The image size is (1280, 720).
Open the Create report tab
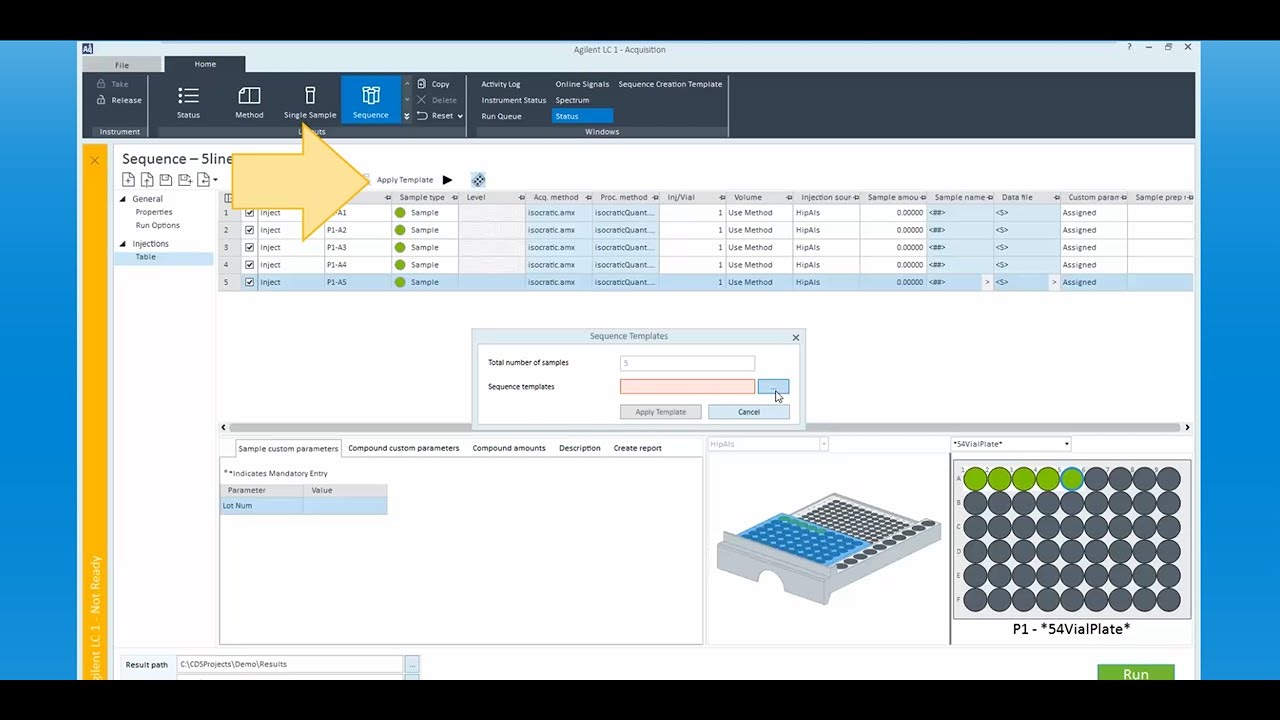pos(638,448)
